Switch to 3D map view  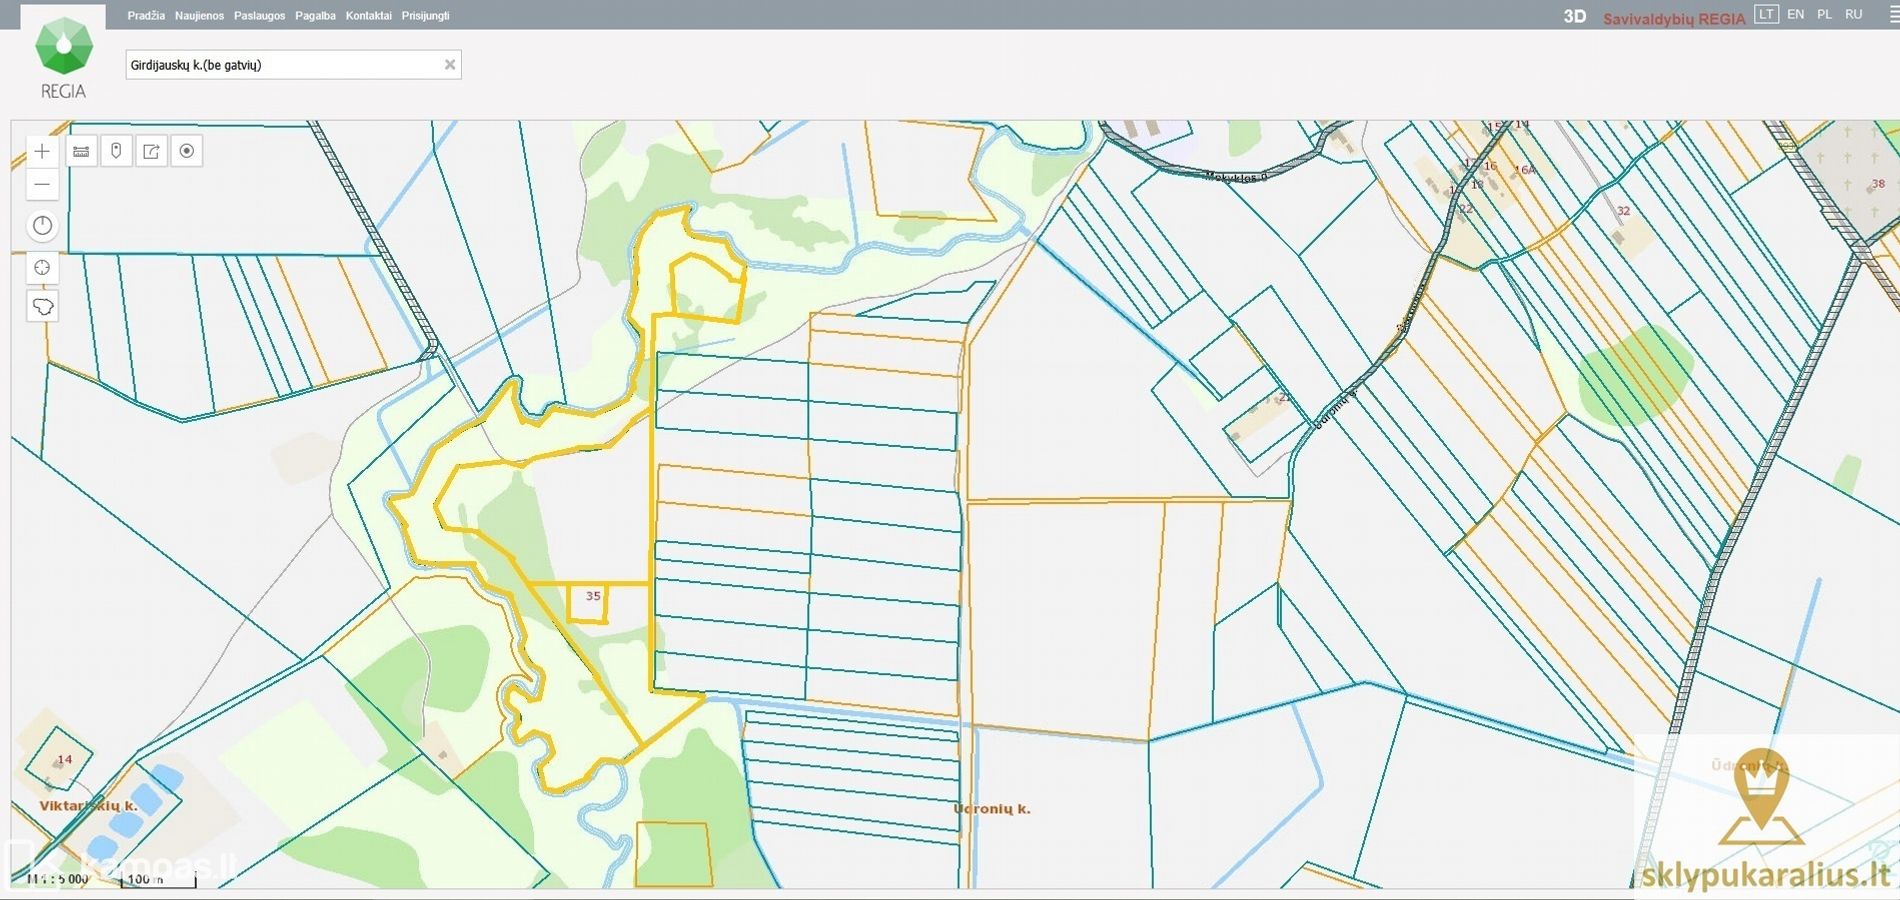point(1574,17)
